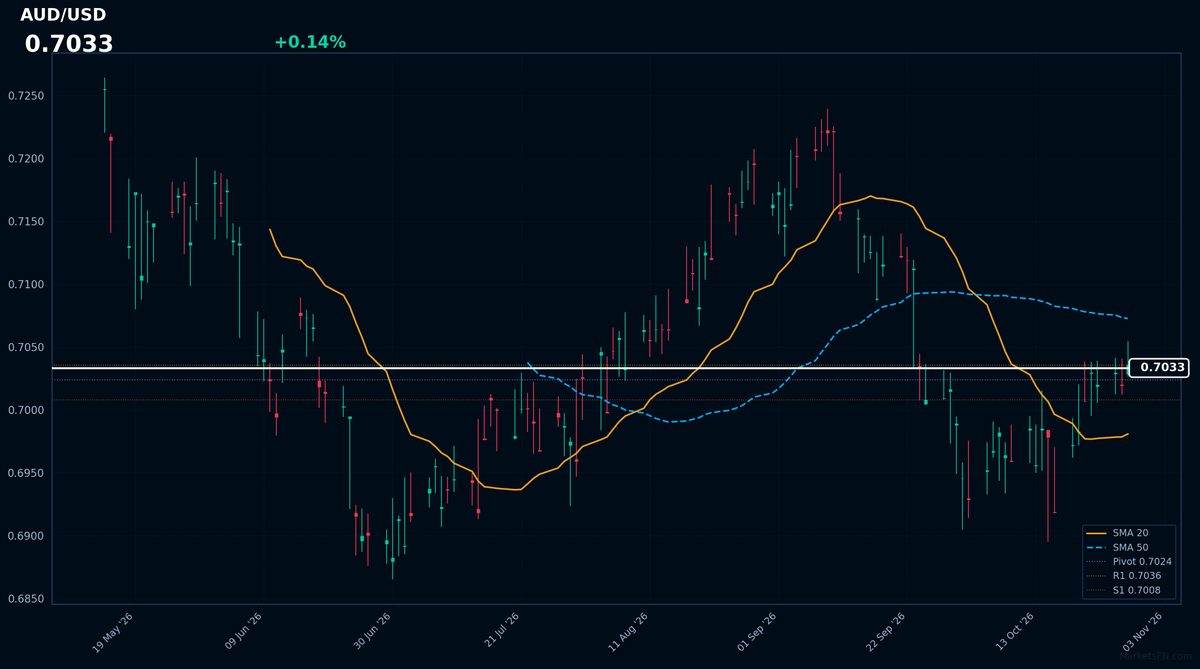Click the Pivot 0.7024 legend entry
Viewport: 1200px width, 669px height.
pos(1130,562)
